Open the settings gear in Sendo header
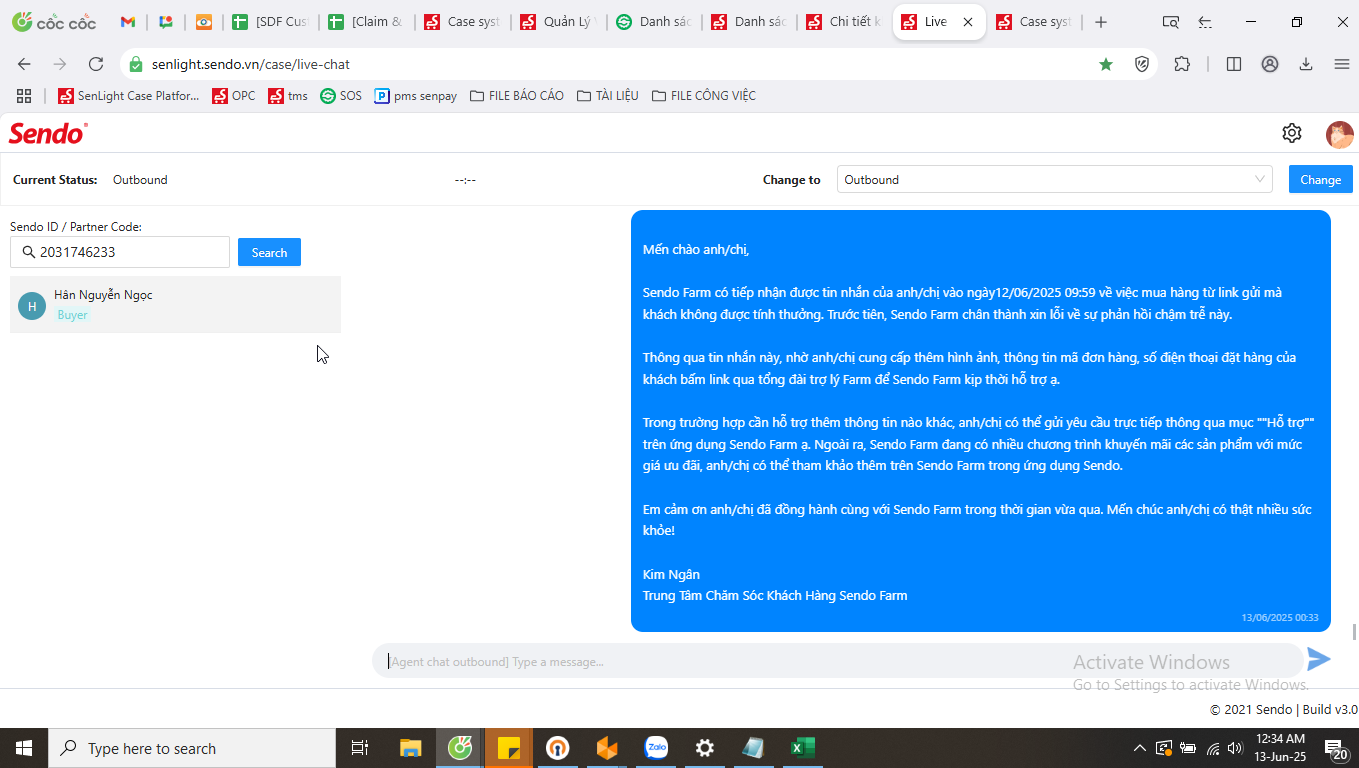Screen dimensions: 1359x768 [x=1292, y=133]
